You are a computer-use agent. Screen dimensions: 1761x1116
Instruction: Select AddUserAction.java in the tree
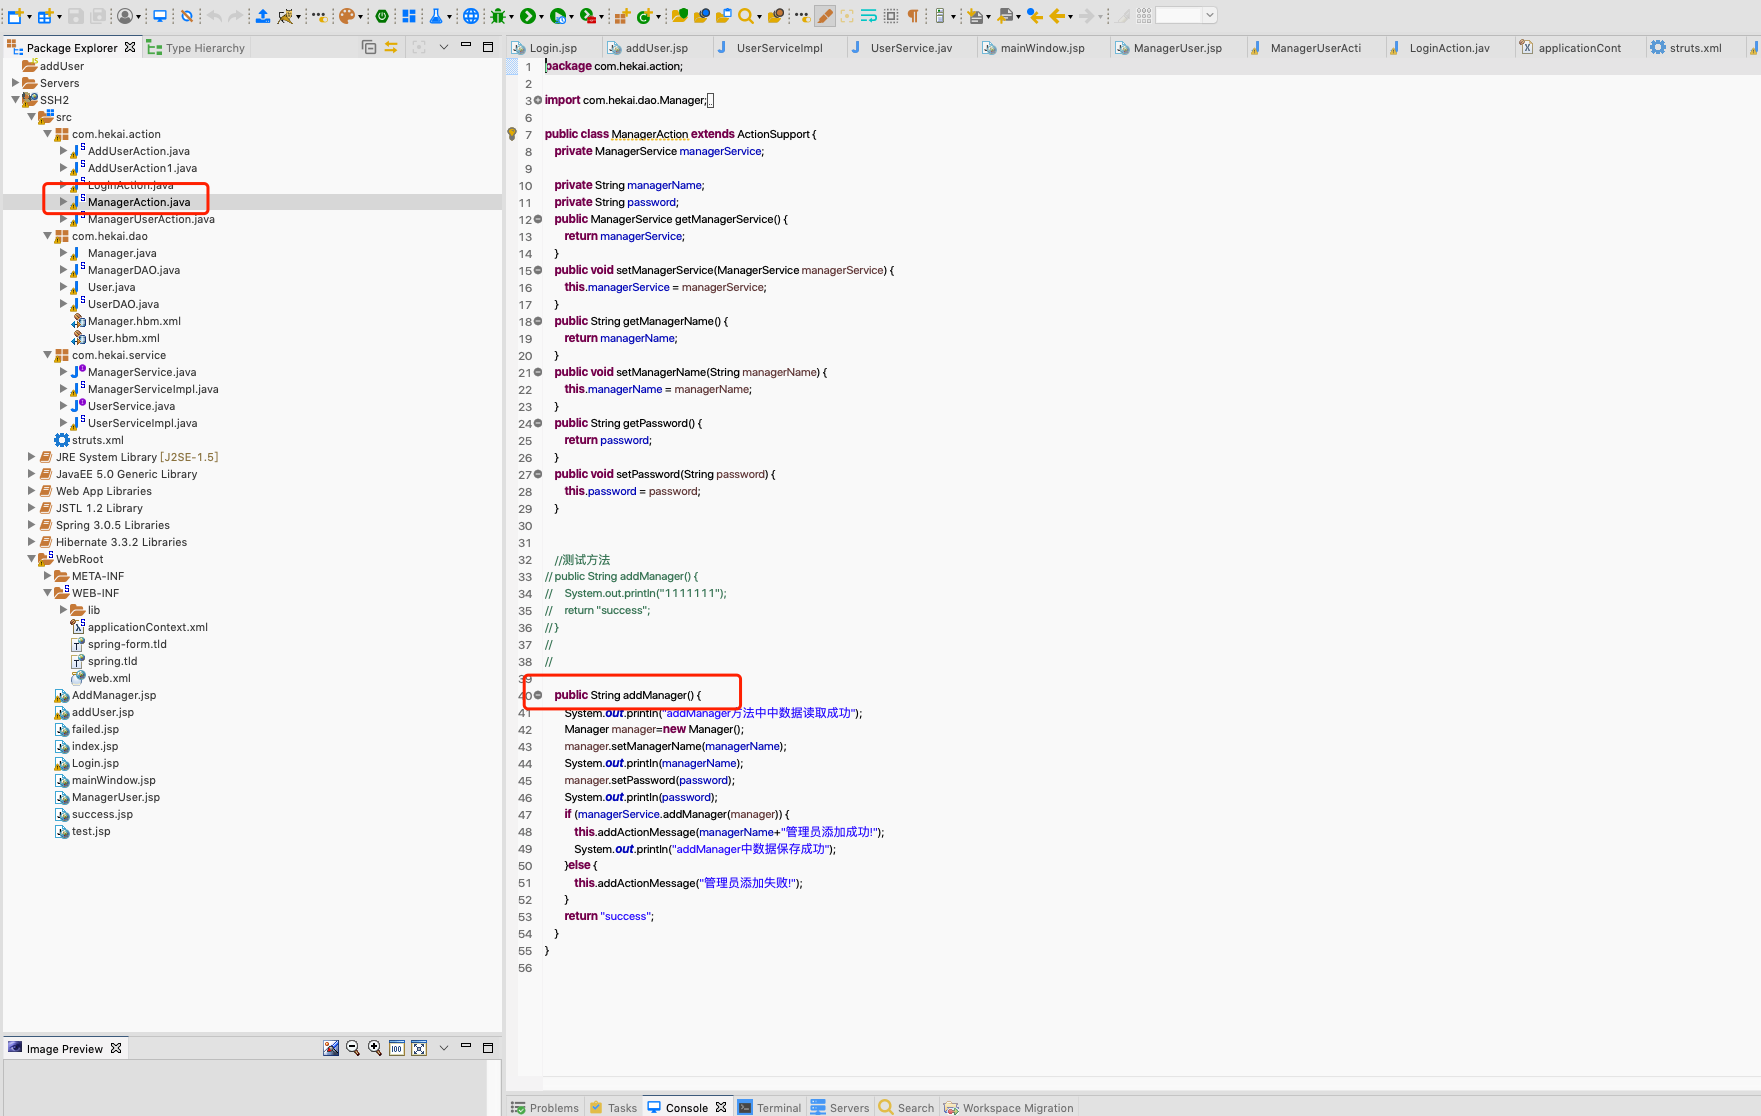(x=139, y=151)
